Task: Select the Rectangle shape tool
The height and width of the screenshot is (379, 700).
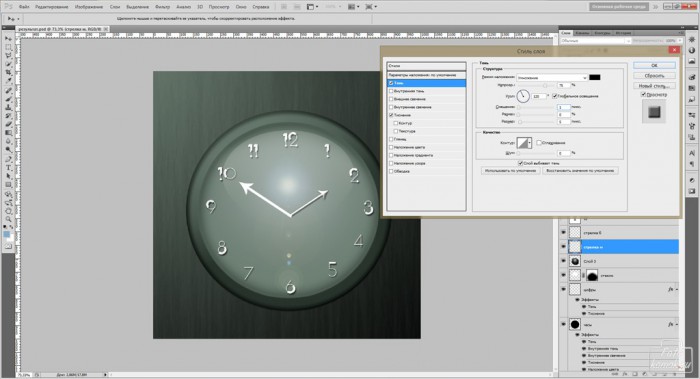Action: click(8, 185)
